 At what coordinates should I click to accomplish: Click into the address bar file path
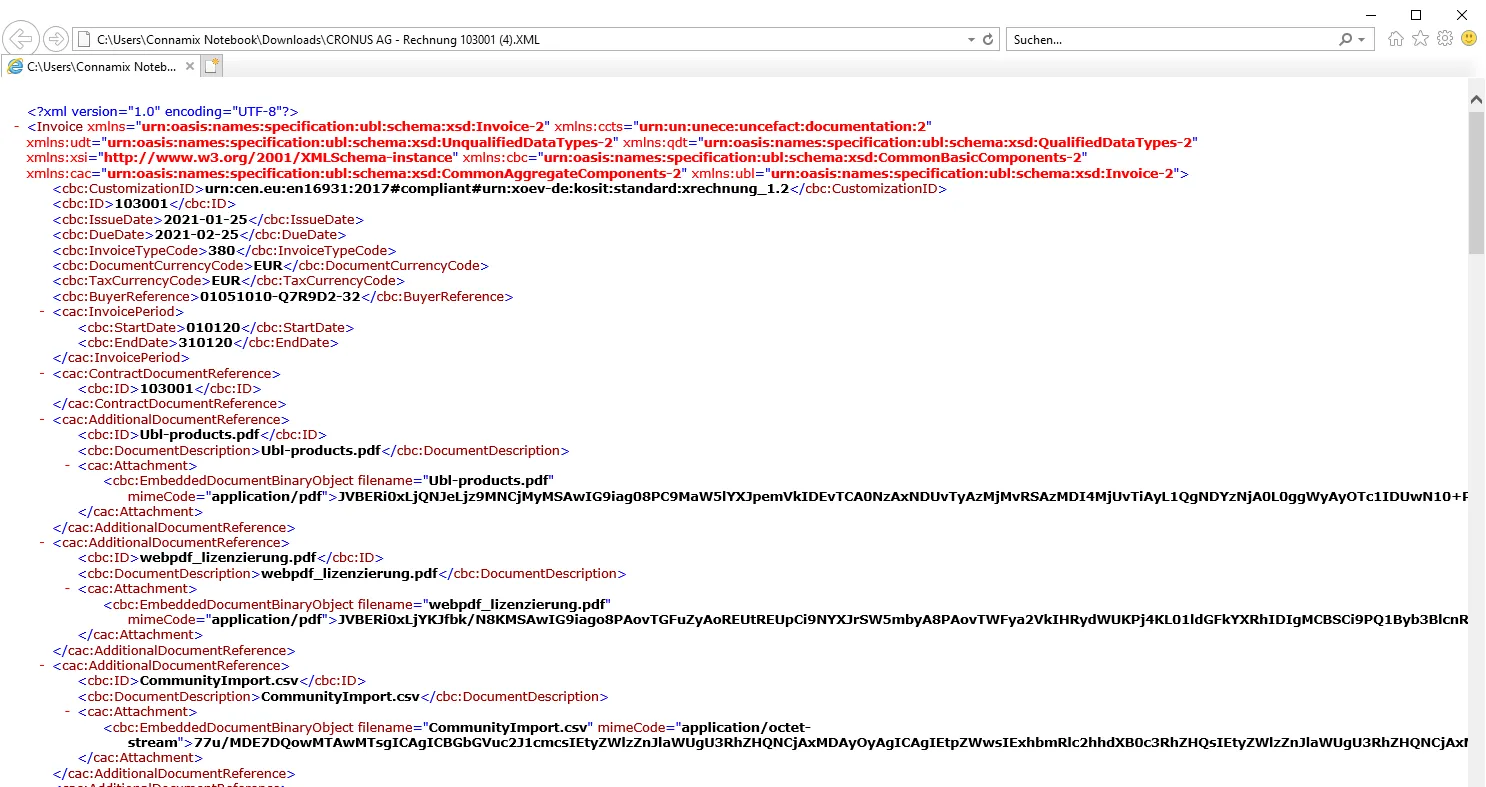[x=500, y=40]
